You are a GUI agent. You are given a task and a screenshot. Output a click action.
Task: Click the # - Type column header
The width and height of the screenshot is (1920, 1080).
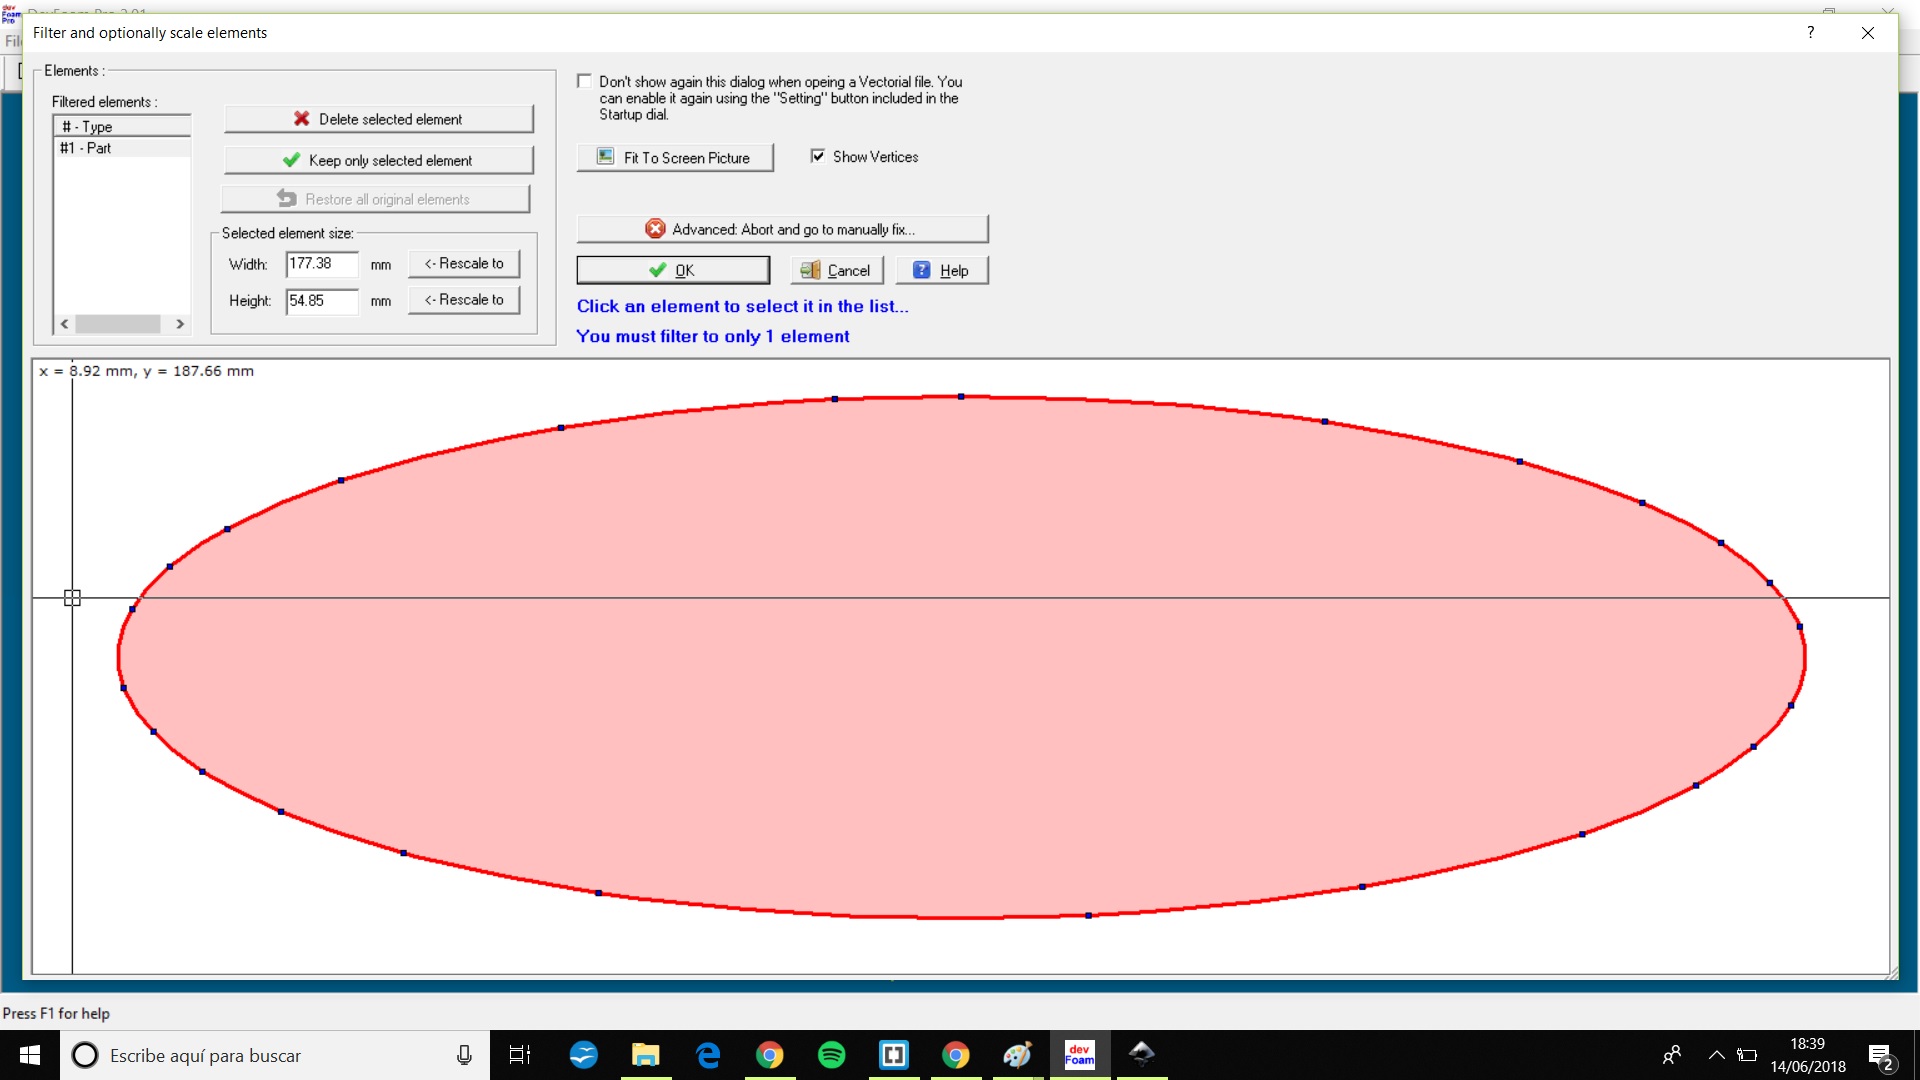click(x=120, y=127)
